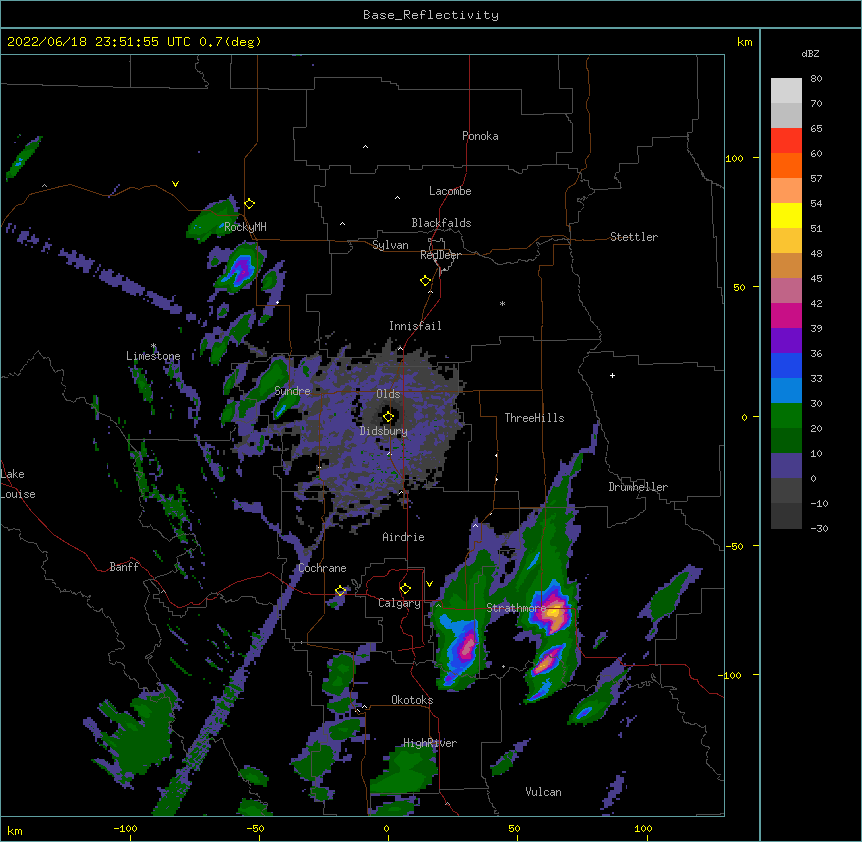Click the Limestone label
The height and width of the screenshot is (842, 862).
click(x=153, y=356)
